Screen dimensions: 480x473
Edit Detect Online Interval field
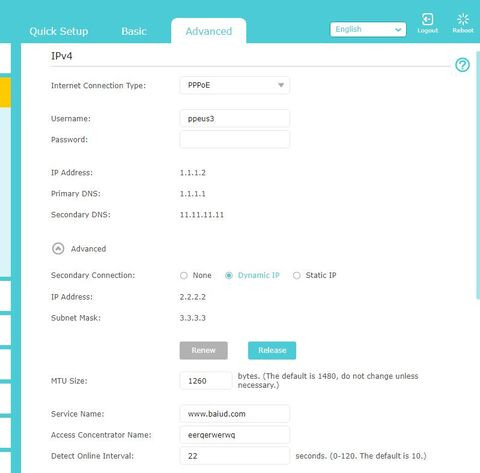coord(235,456)
